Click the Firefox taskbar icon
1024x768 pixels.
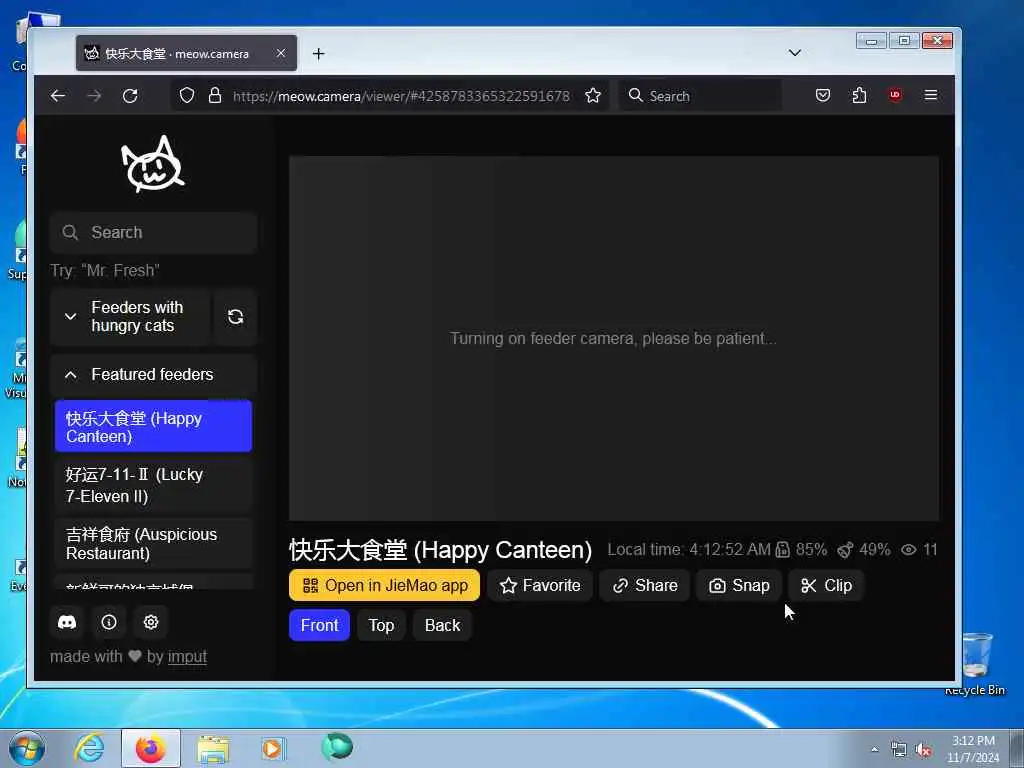(x=151, y=749)
